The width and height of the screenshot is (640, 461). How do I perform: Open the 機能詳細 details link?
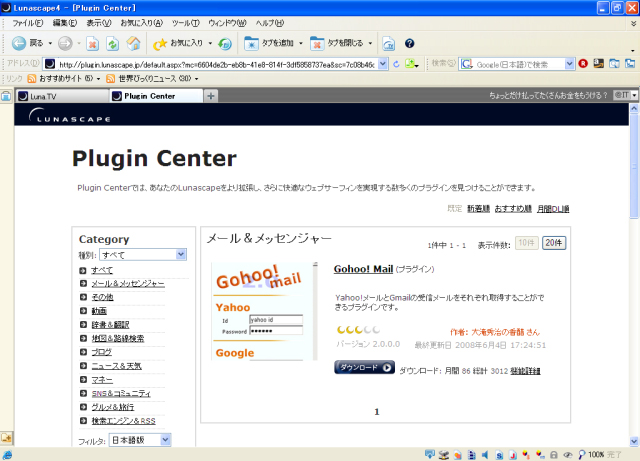525,371
